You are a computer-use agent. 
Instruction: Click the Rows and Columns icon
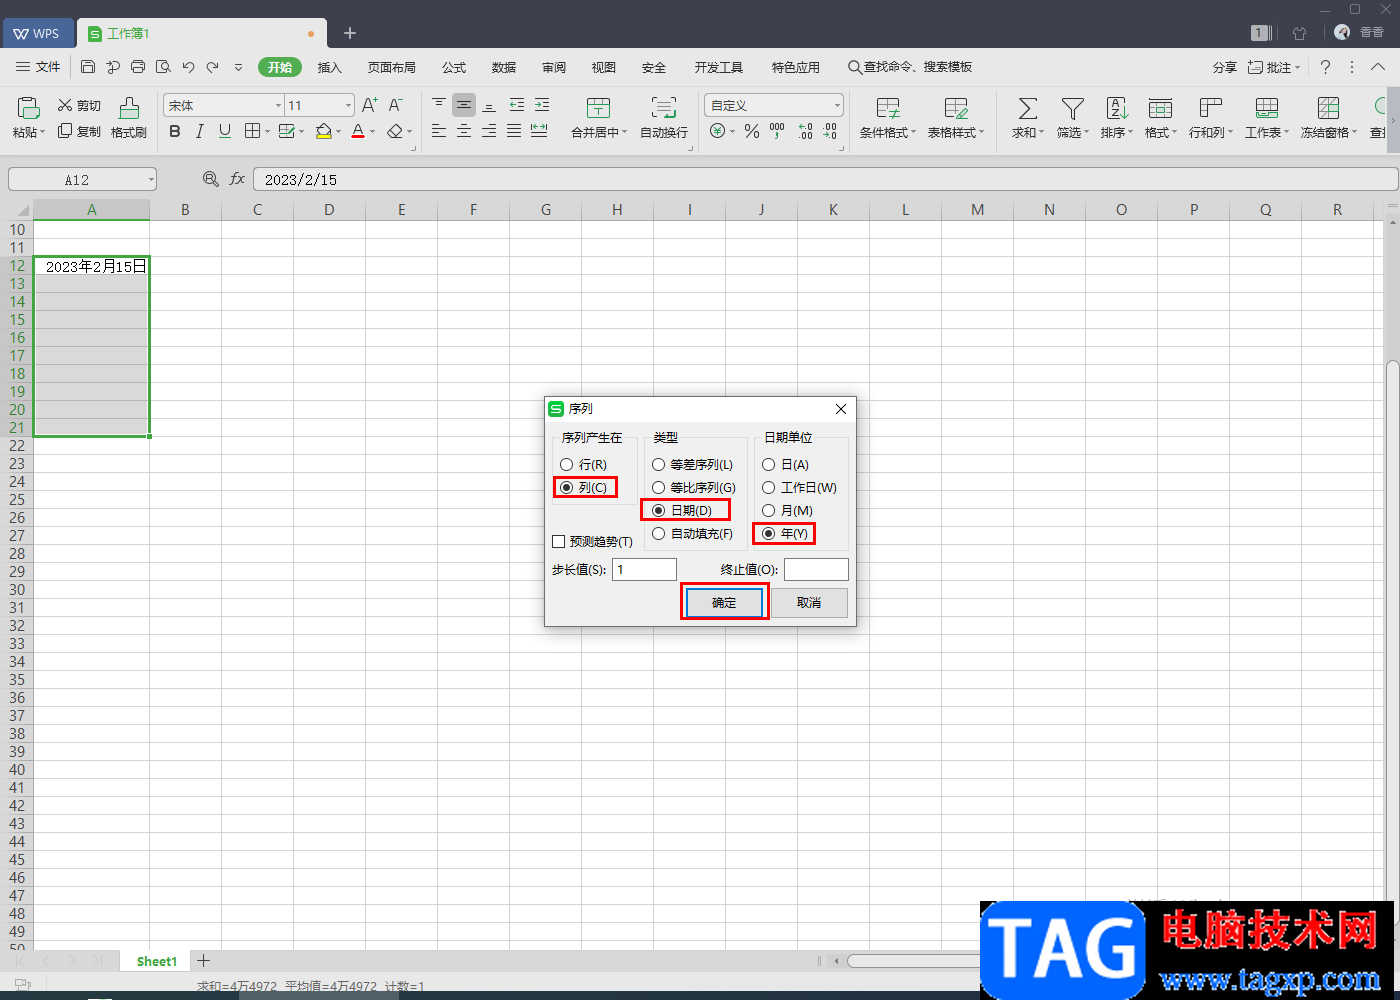pyautogui.click(x=1211, y=108)
